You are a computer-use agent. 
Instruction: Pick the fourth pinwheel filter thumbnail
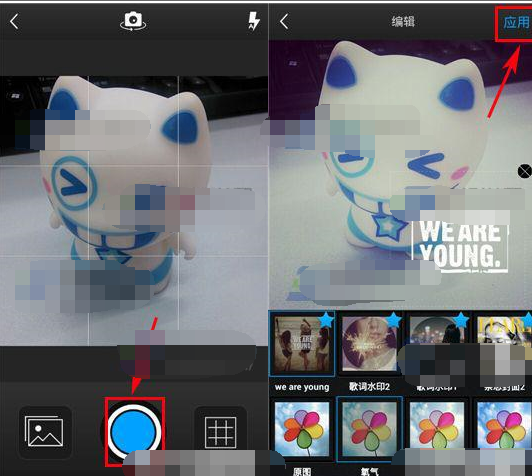[504, 429]
